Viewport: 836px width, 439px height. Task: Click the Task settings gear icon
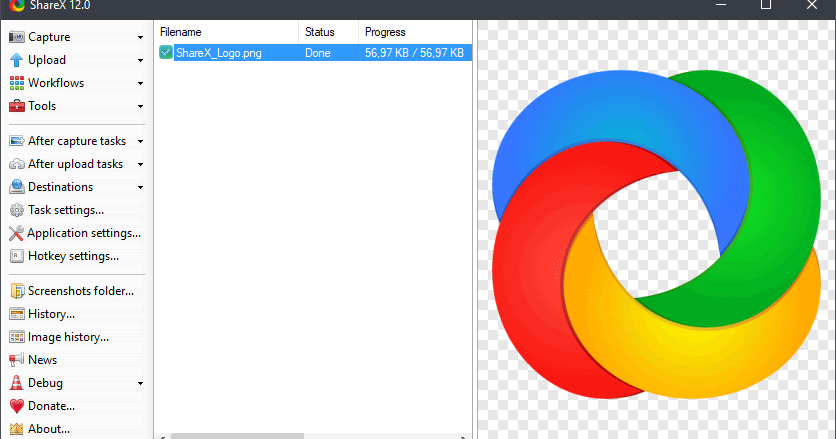(x=17, y=210)
